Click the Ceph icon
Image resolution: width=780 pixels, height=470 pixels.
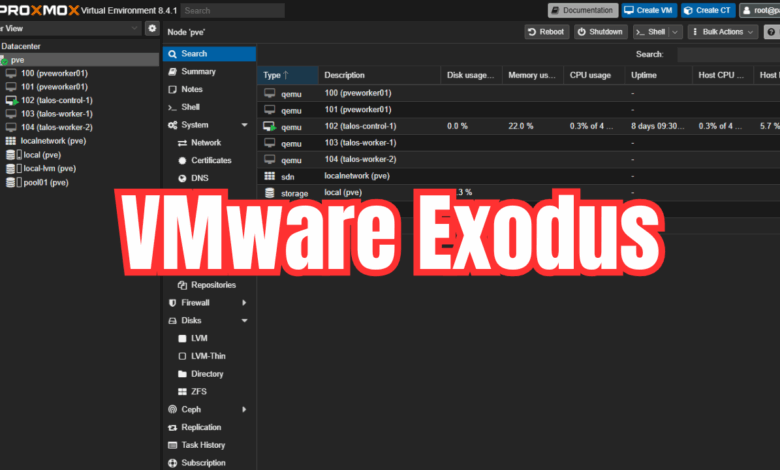coord(172,409)
